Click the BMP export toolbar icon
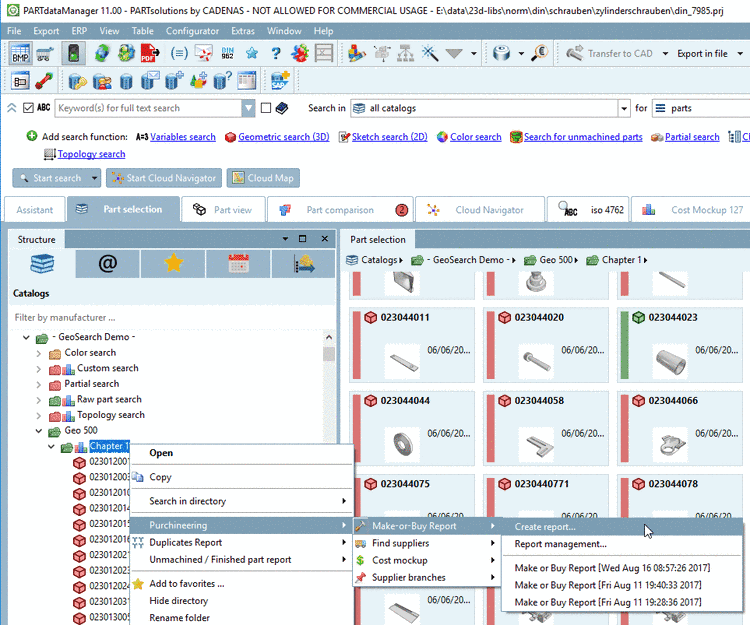The height and width of the screenshot is (625, 750). tap(20, 53)
